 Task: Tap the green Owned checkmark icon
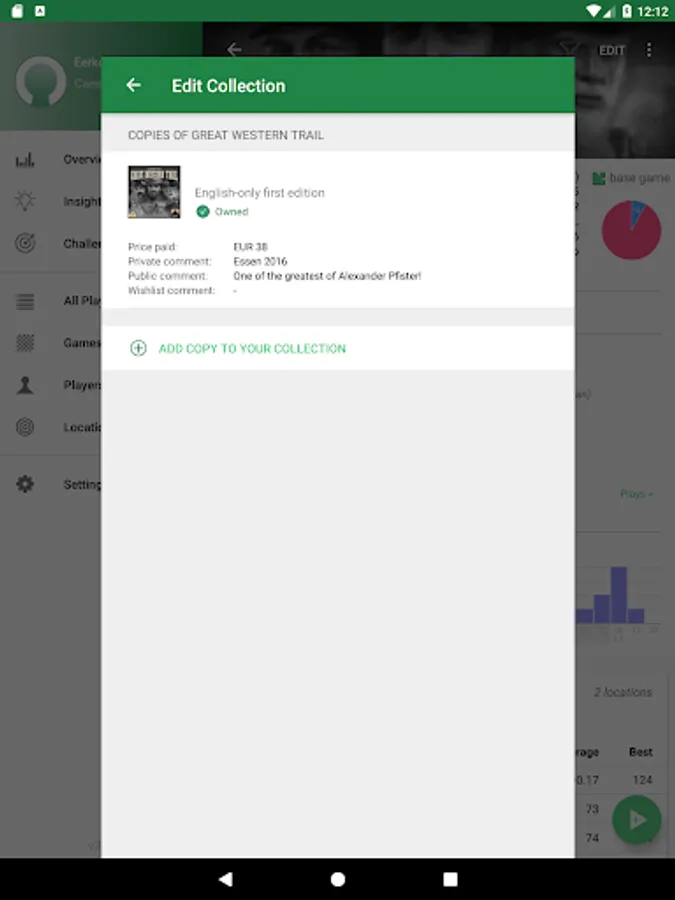coord(203,212)
